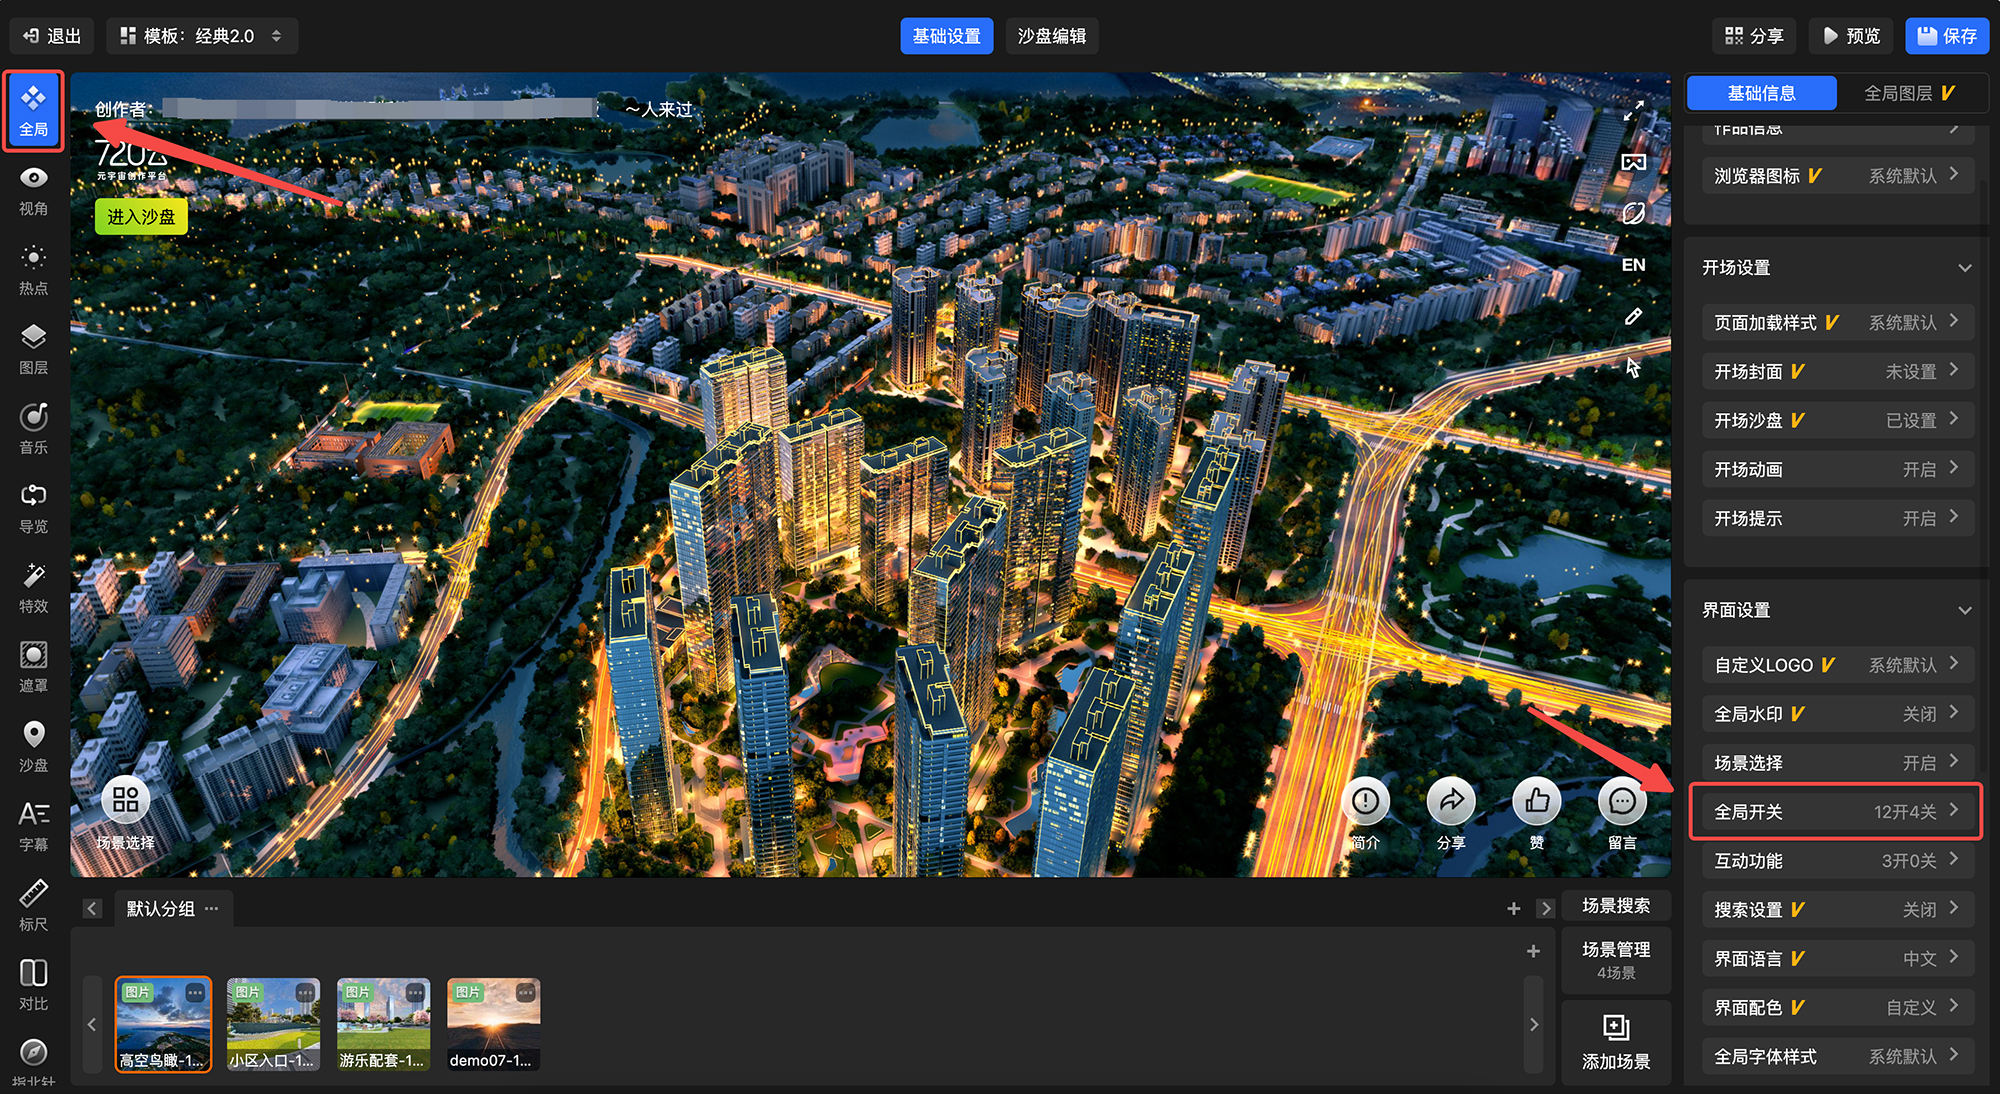Image resolution: width=2000 pixels, height=1094 pixels.
Task: Toggle 全局水印 watermark setting
Action: (x=1837, y=714)
